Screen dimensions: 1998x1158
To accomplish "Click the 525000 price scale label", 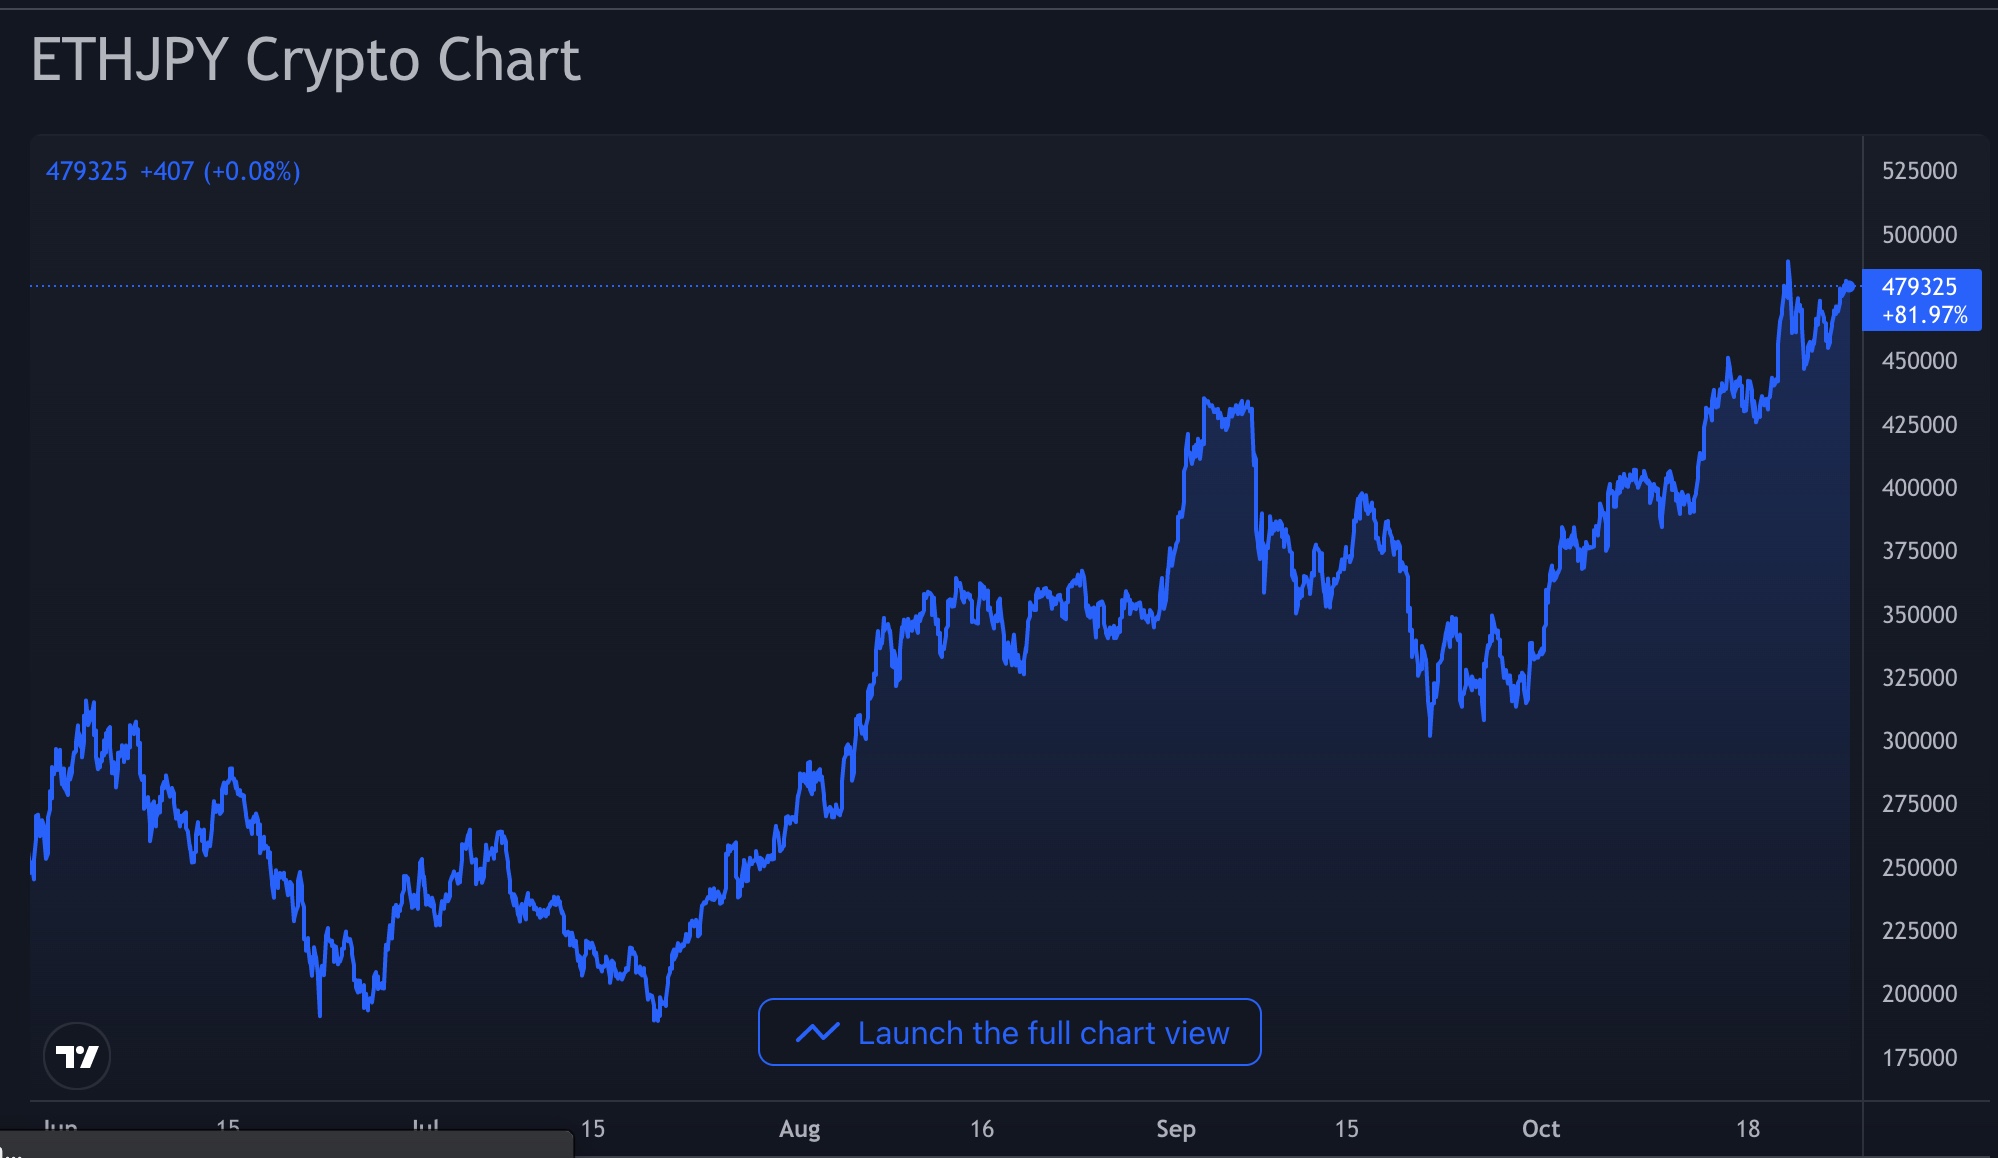I will (1919, 171).
